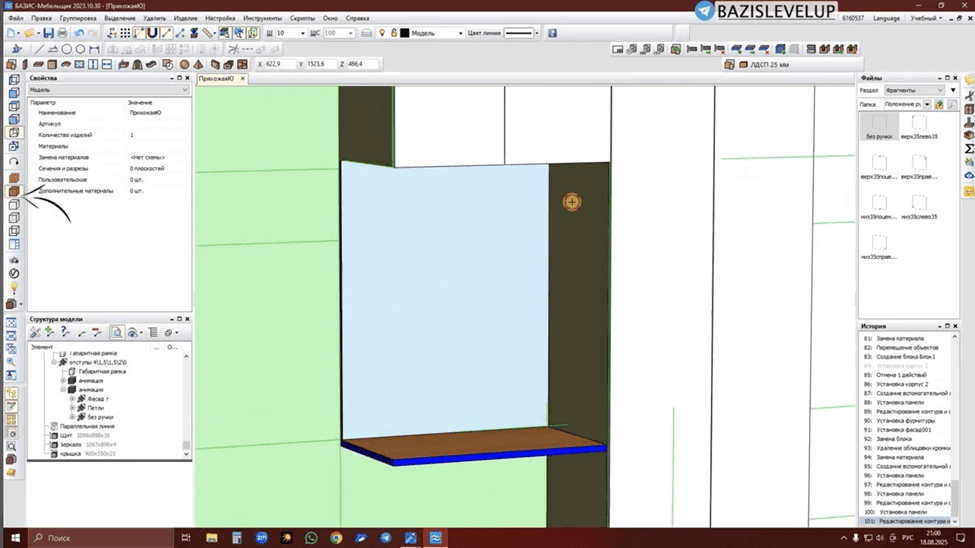Open the Скрипты menu
Viewport: 975px width, 548px height.
click(302, 18)
